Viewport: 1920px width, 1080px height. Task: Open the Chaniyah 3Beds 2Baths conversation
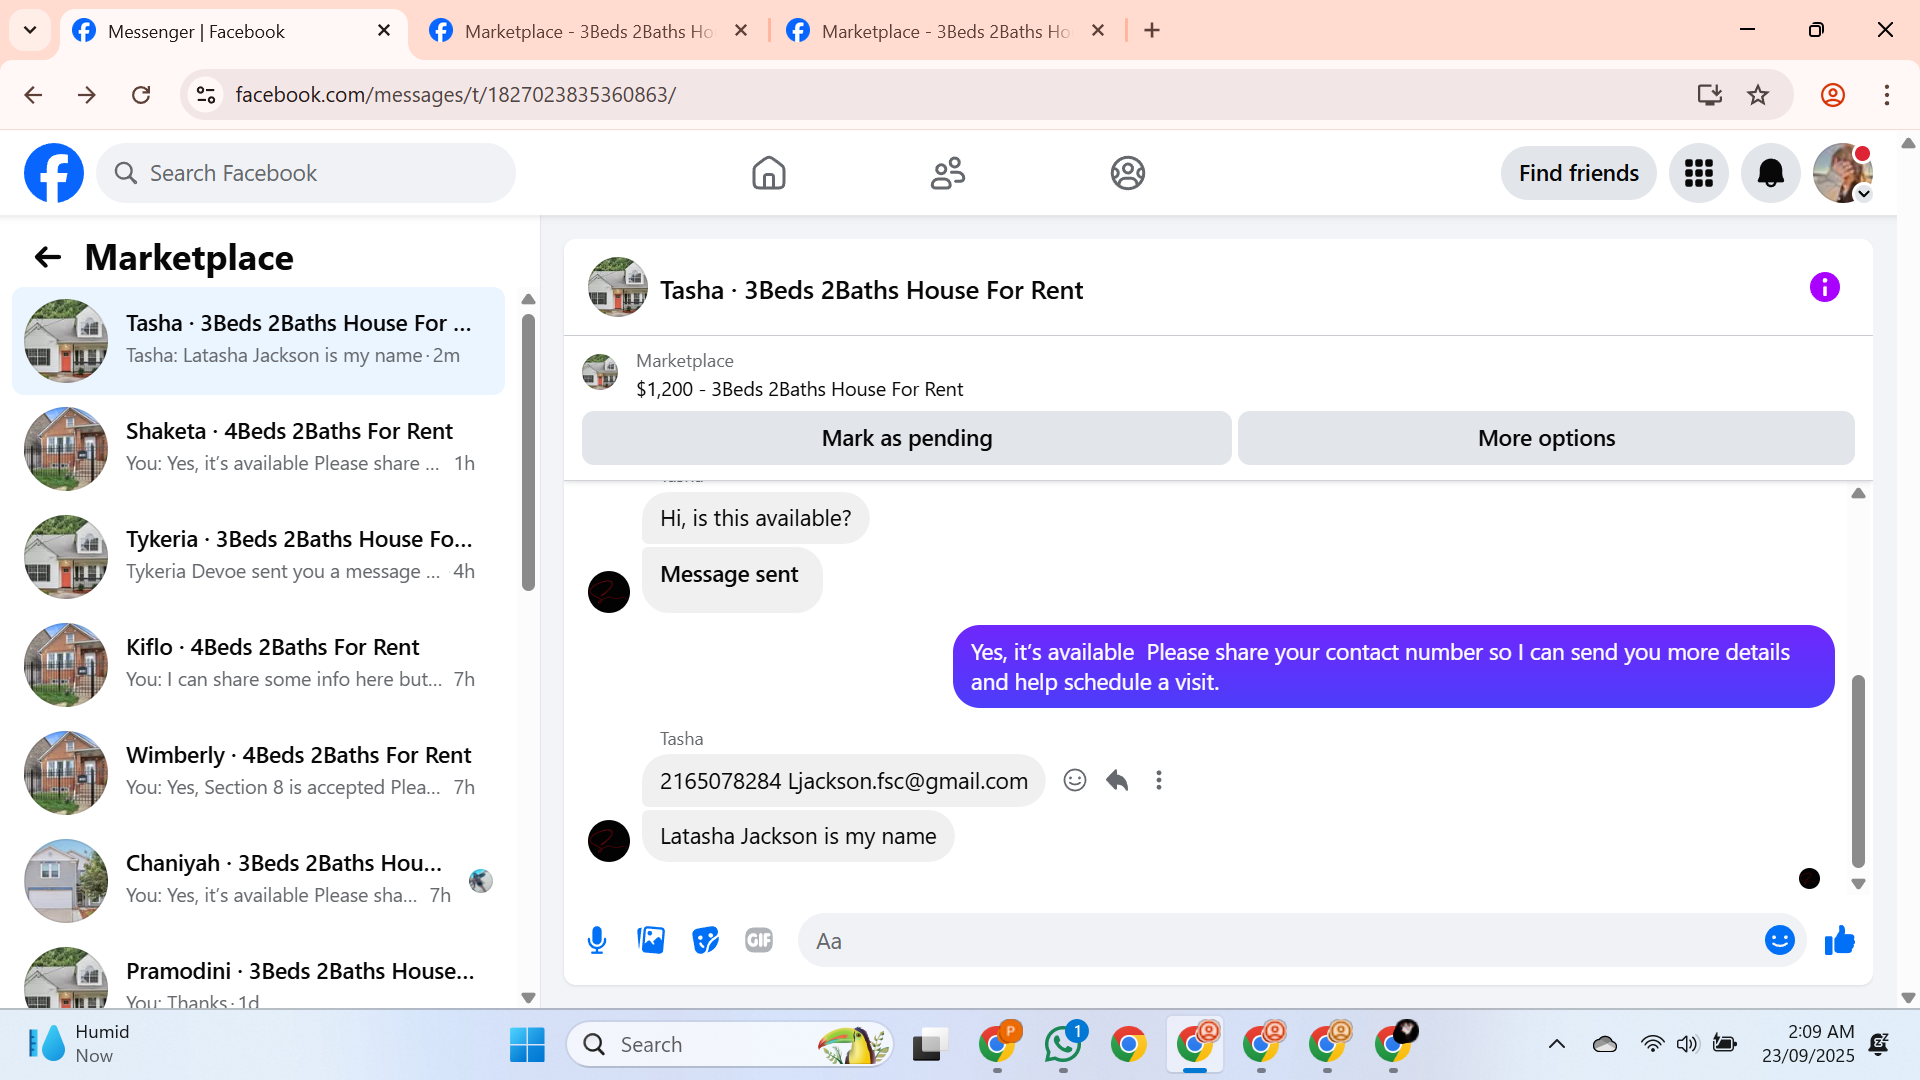pos(258,881)
